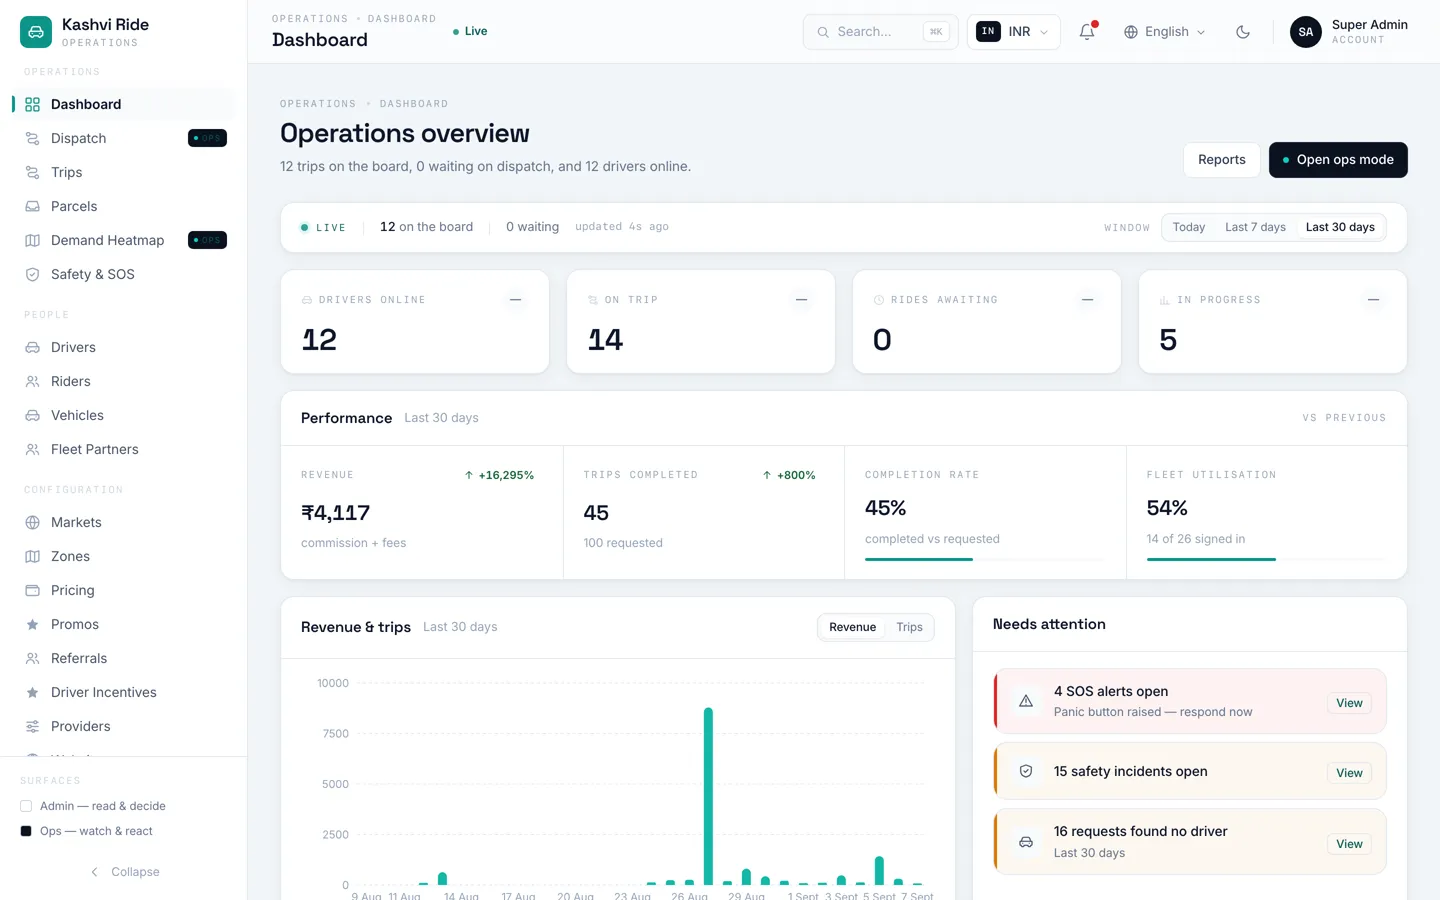Image resolution: width=1440 pixels, height=900 pixels.
Task: Open the English language dropdown
Action: (1164, 32)
